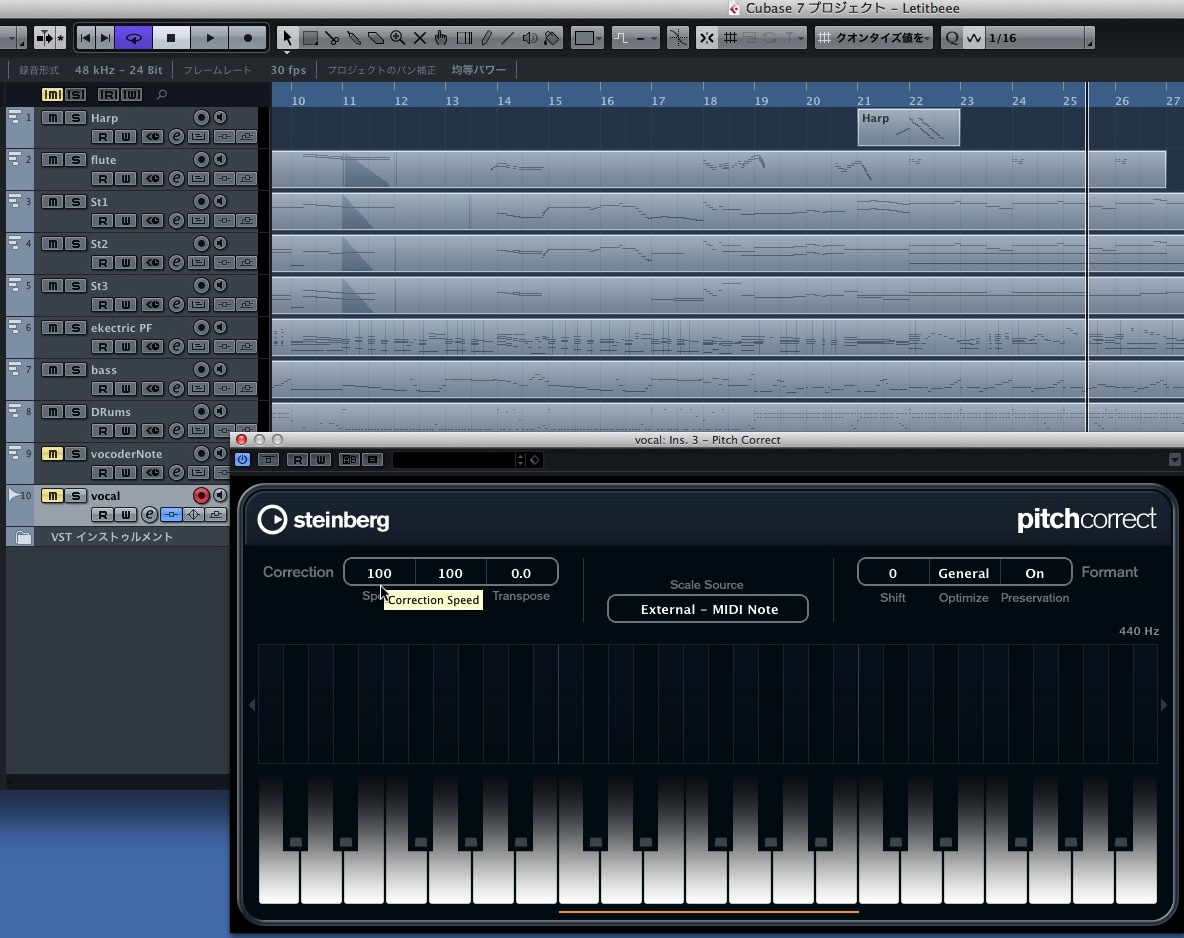Select the Line tool
Viewport: 1184px width, 938px height.
507,38
